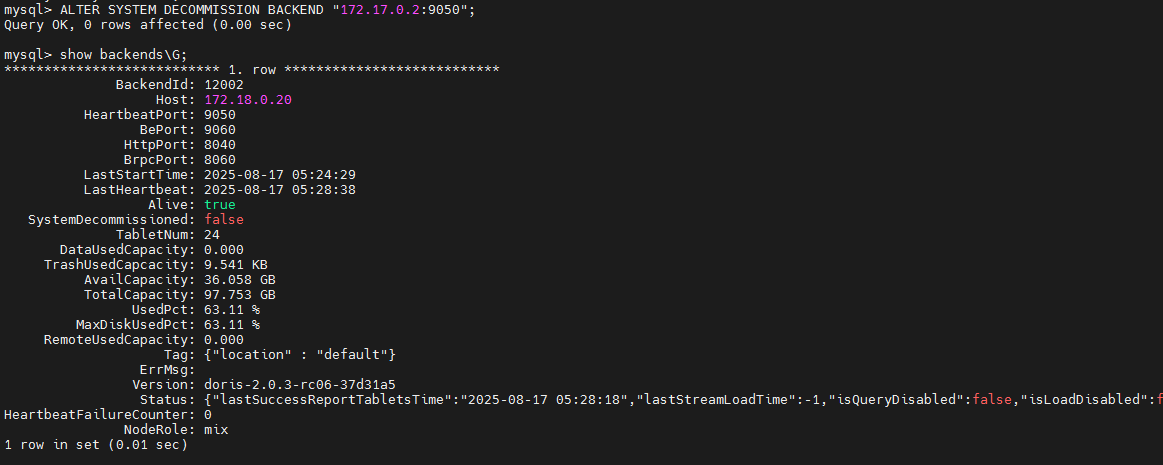The height and width of the screenshot is (465, 1163).
Task: Click the BePort value 9060
Action: (x=219, y=130)
